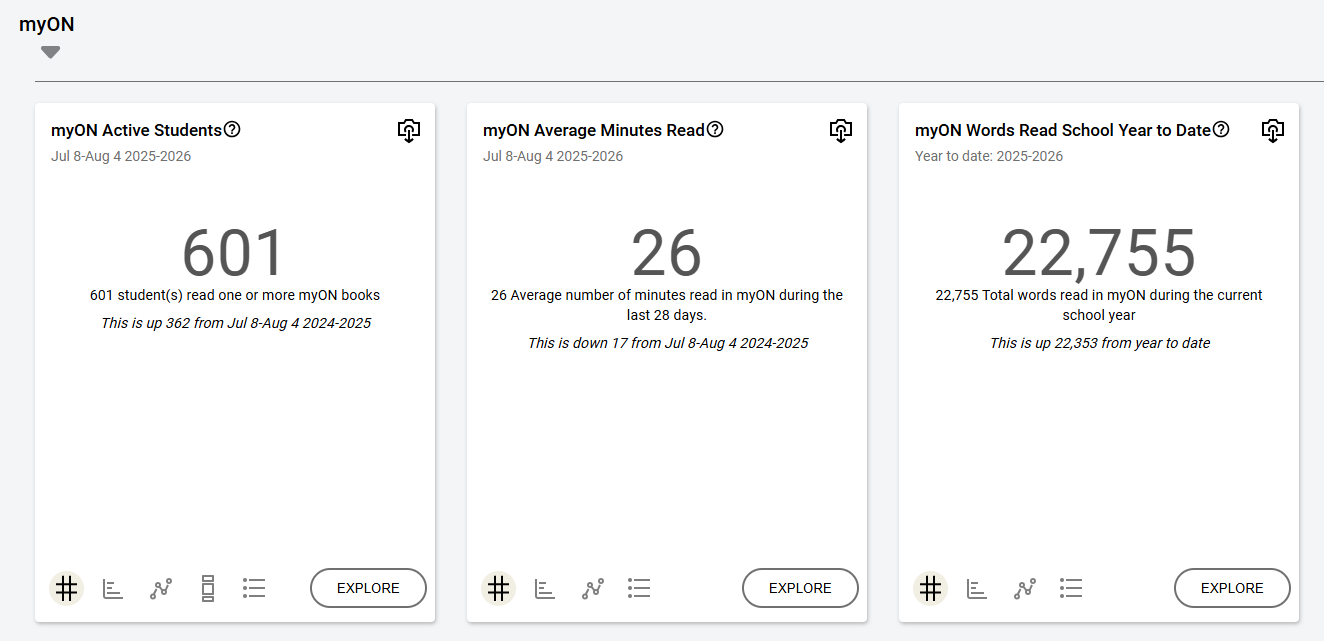Open help for myON Average Minutes Read
Image resolution: width=1324 pixels, height=641 pixels.
pyautogui.click(x=715, y=129)
